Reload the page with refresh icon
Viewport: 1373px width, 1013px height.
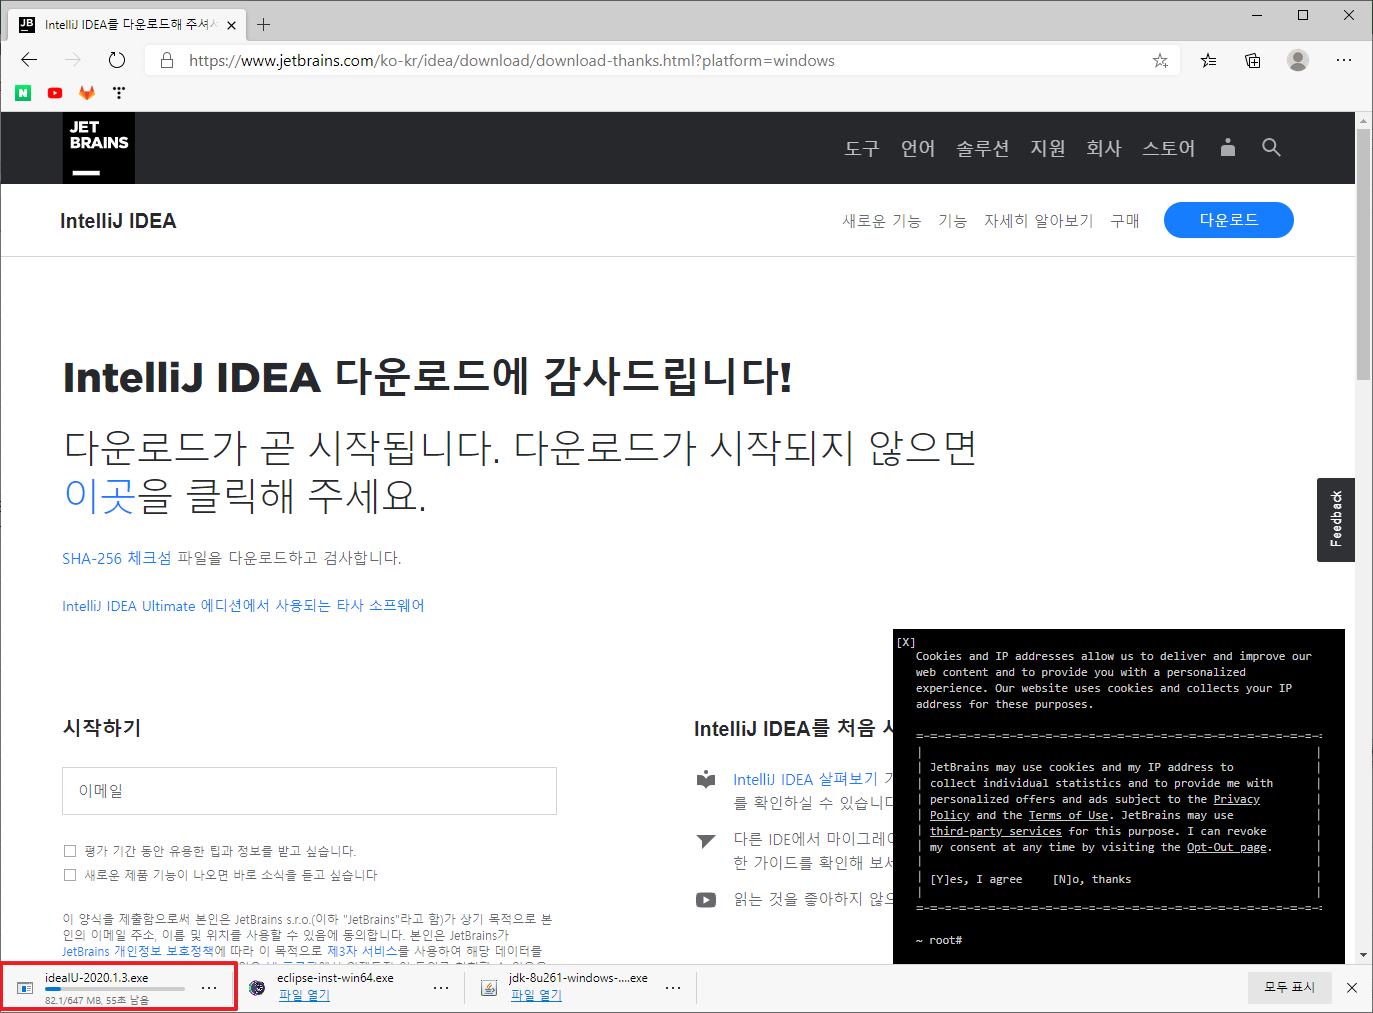[x=117, y=60]
